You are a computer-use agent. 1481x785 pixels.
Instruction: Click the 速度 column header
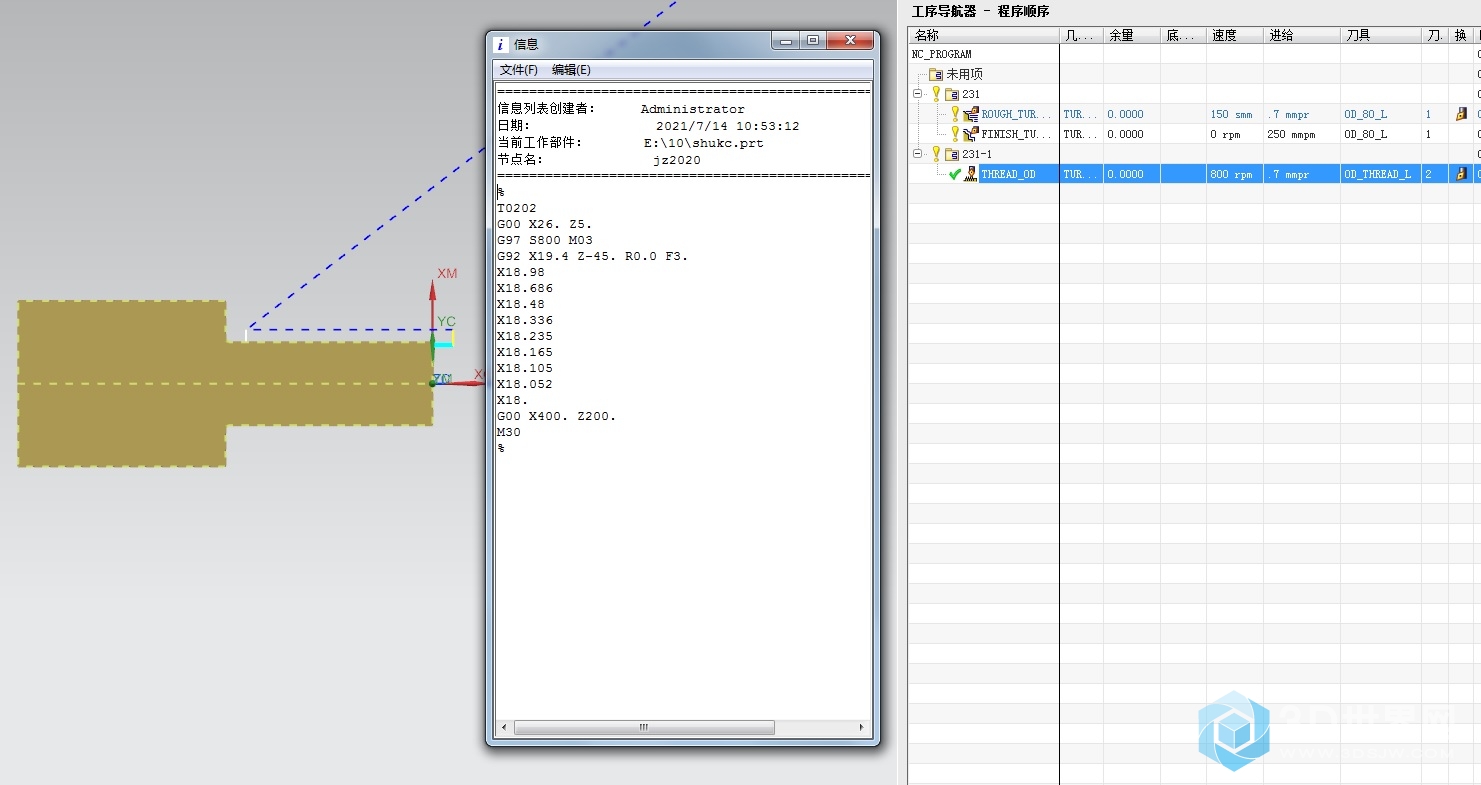click(x=1235, y=35)
